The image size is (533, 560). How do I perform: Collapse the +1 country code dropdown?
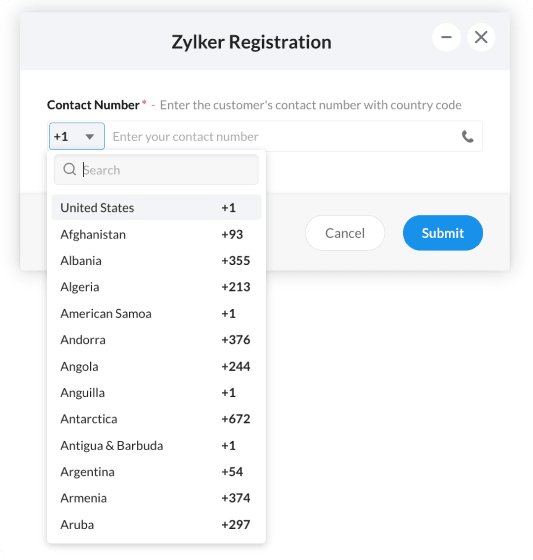77,136
